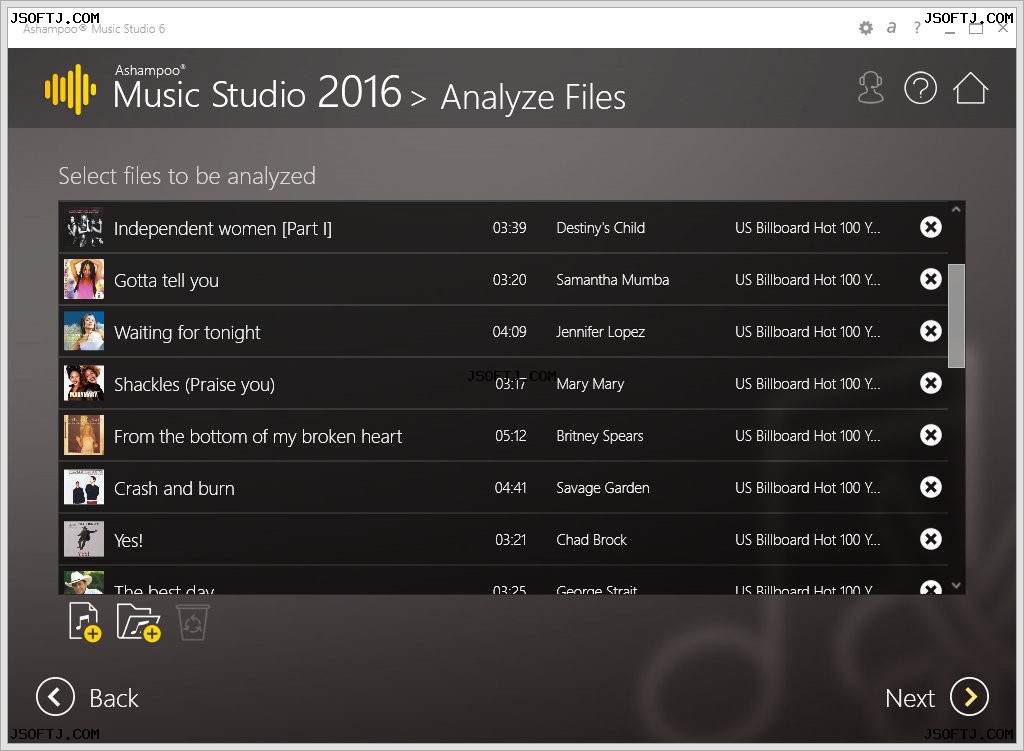The width and height of the screenshot is (1024, 751).
Task: Remove Waiting for tonight from list
Action: (931, 331)
